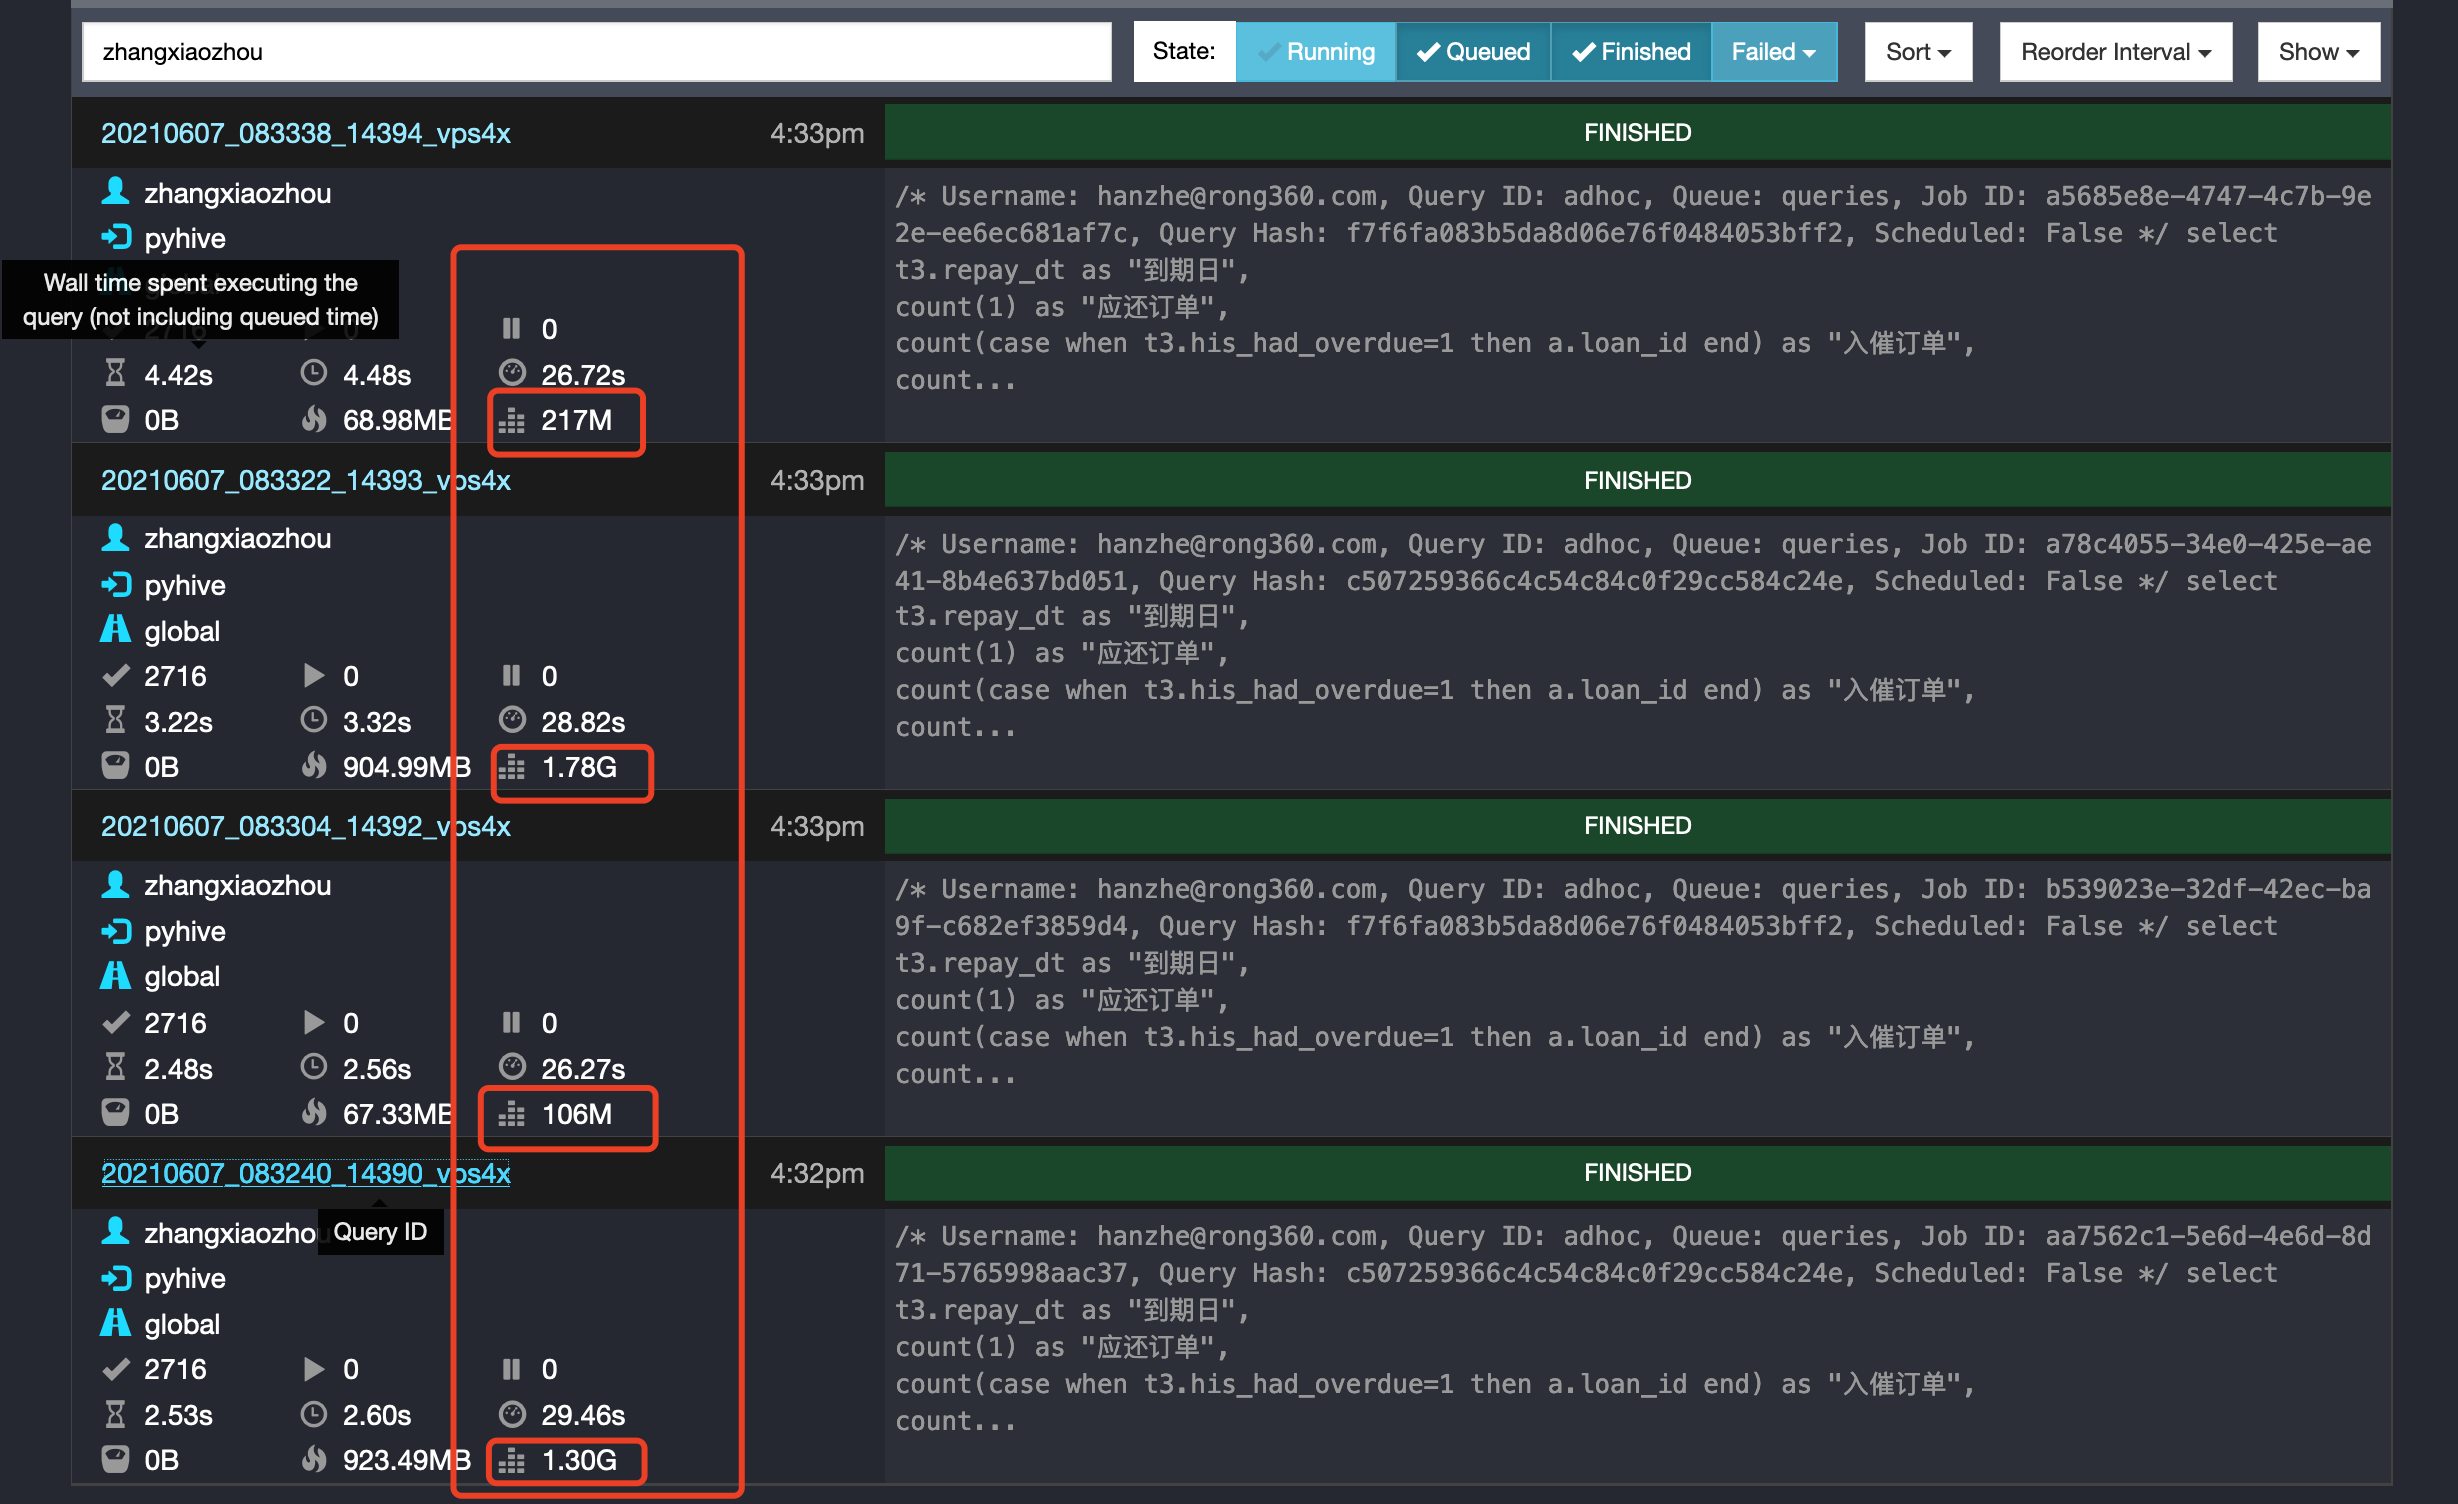The image size is (2458, 1504).
Task: Open the Show dropdown menu
Action: tap(2317, 52)
